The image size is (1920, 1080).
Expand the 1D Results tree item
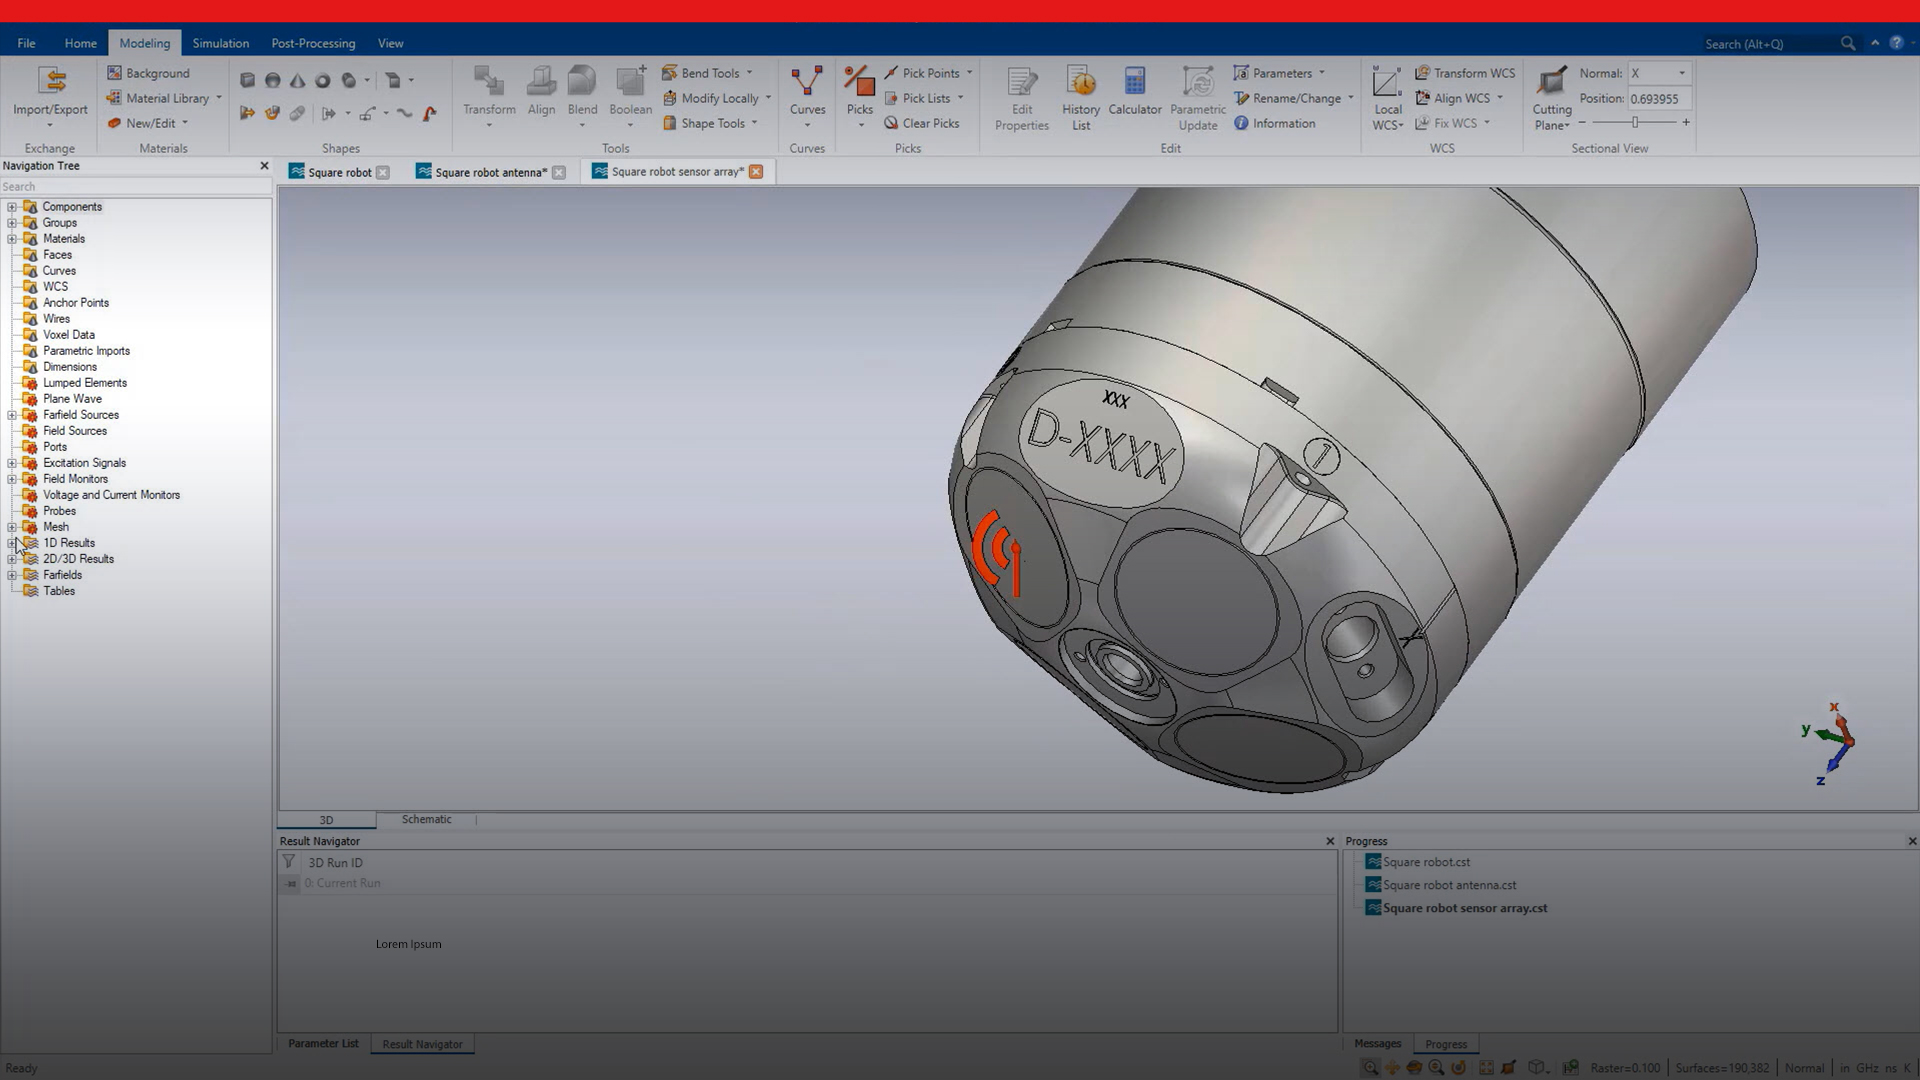point(11,542)
